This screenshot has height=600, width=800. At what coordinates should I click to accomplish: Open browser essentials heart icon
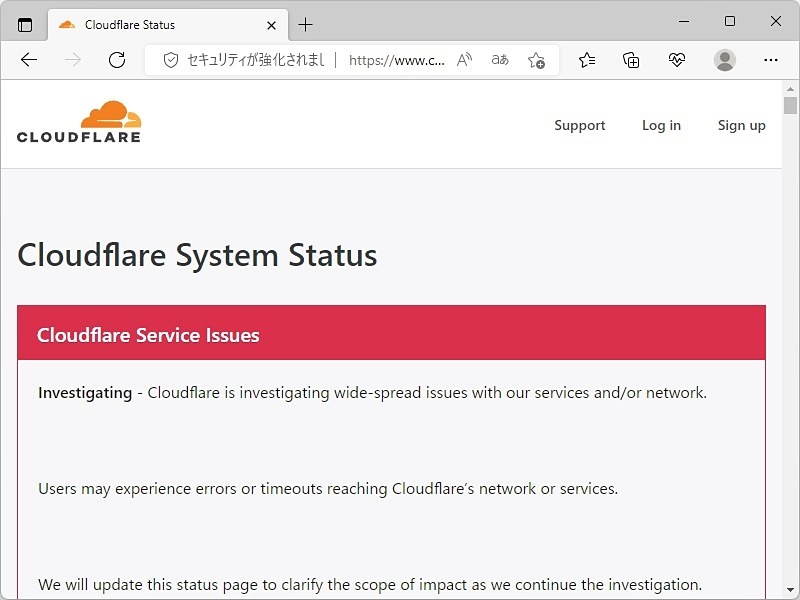tap(677, 60)
